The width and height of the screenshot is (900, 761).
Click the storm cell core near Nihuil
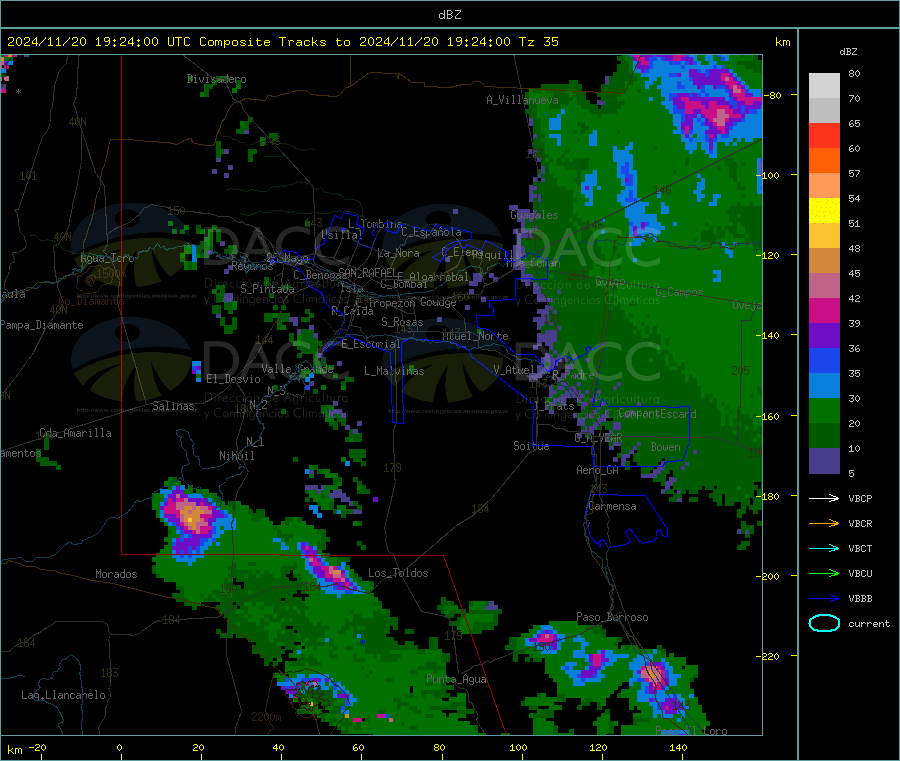[191, 515]
